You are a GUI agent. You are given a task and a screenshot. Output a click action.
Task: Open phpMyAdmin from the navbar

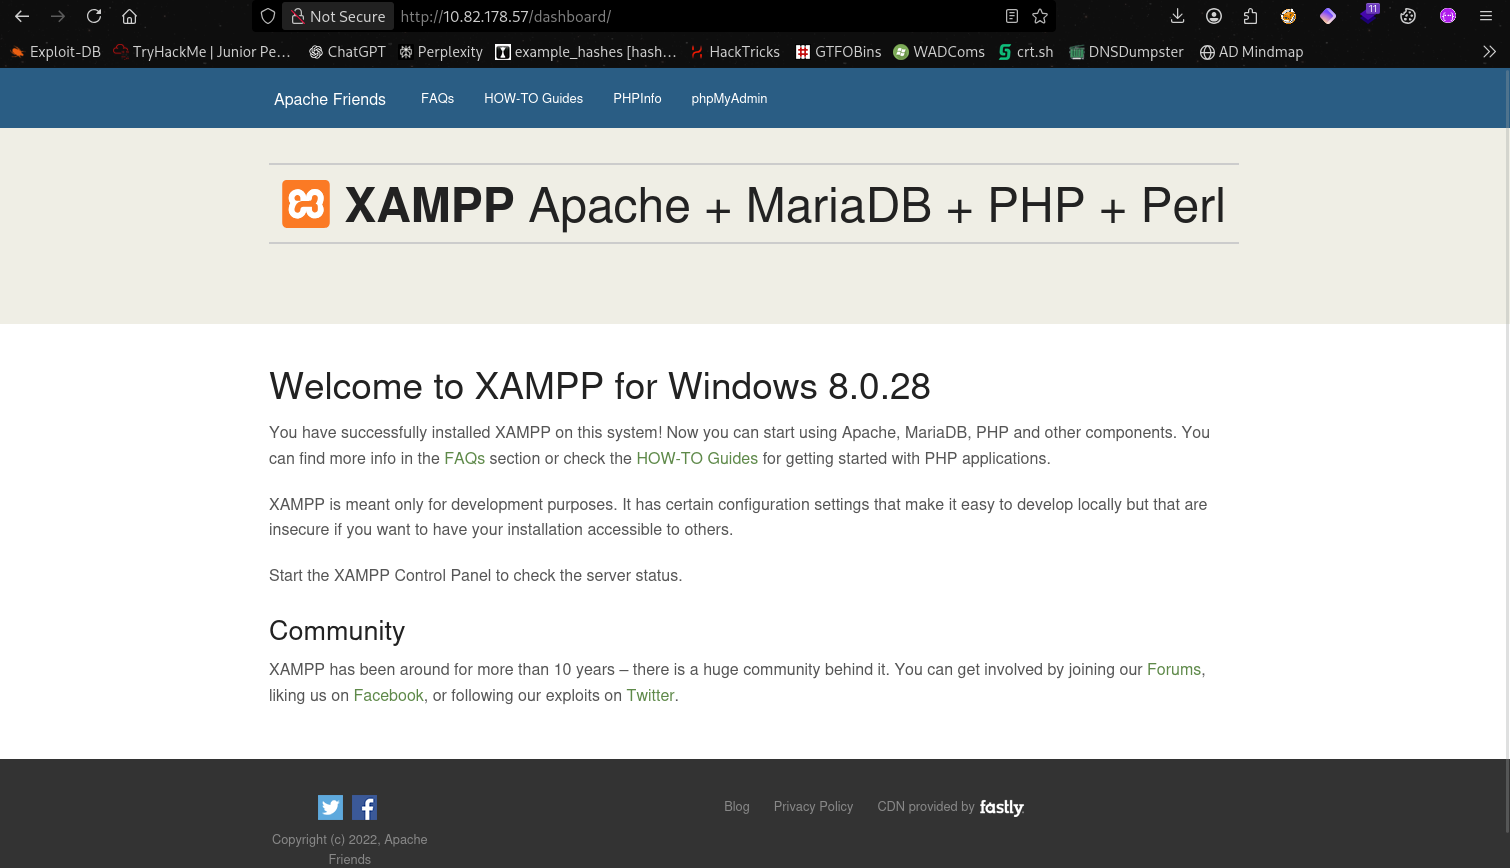729,98
